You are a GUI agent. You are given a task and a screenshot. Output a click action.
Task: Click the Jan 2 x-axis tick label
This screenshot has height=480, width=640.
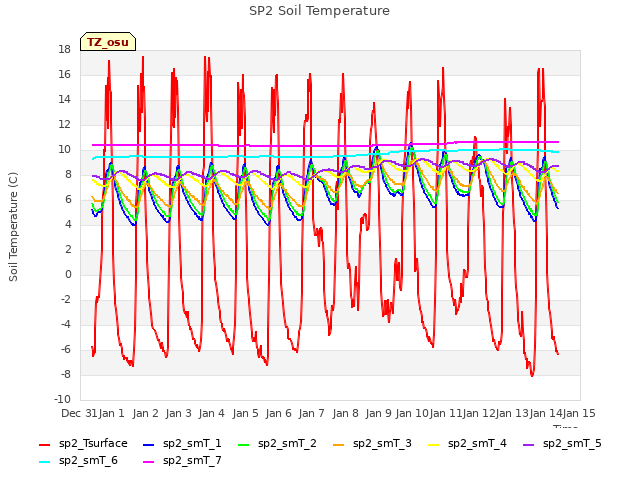tap(145, 413)
